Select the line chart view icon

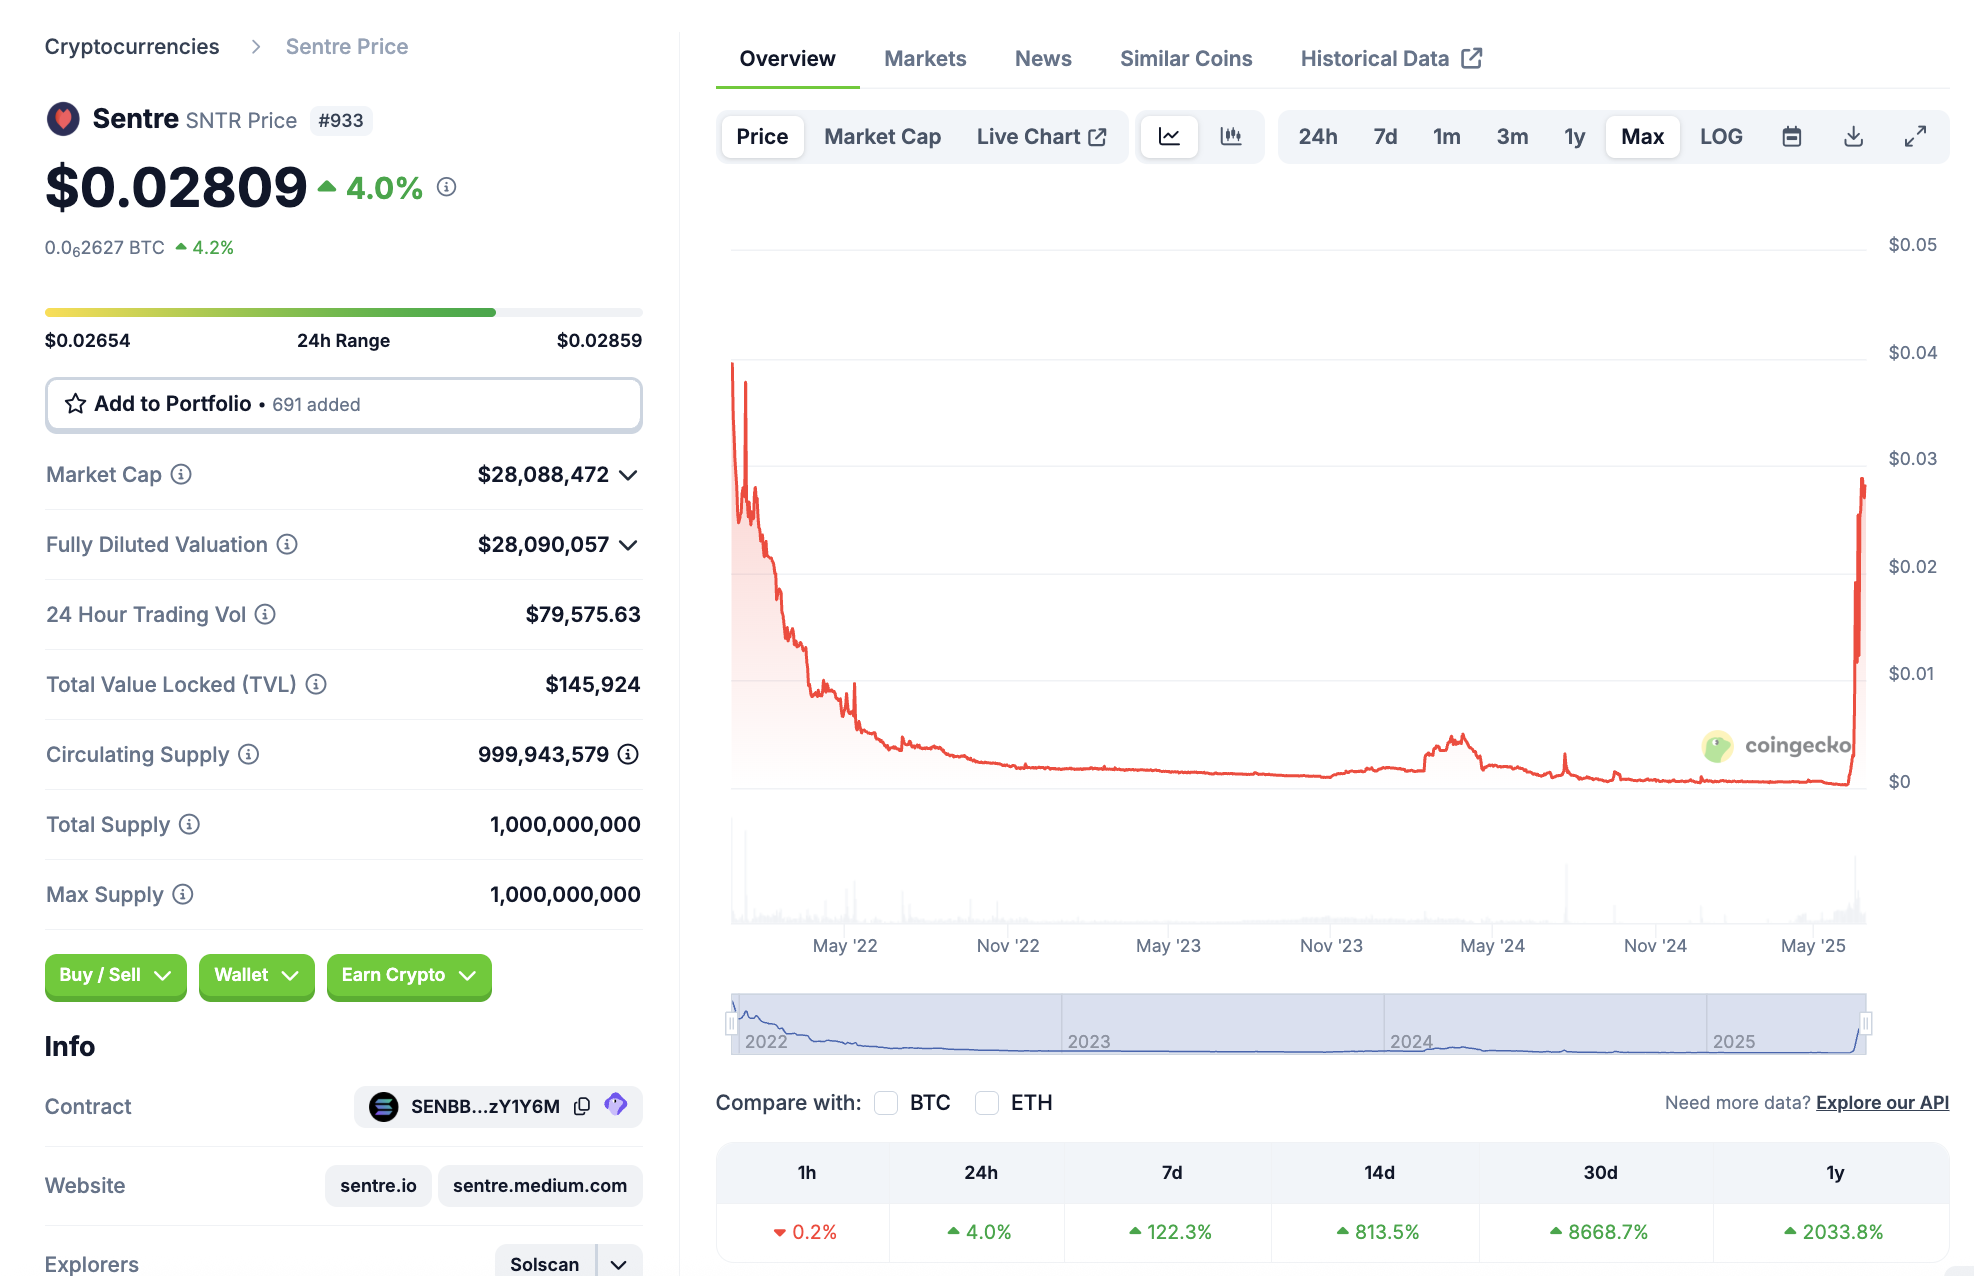click(x=1169, y=137)
